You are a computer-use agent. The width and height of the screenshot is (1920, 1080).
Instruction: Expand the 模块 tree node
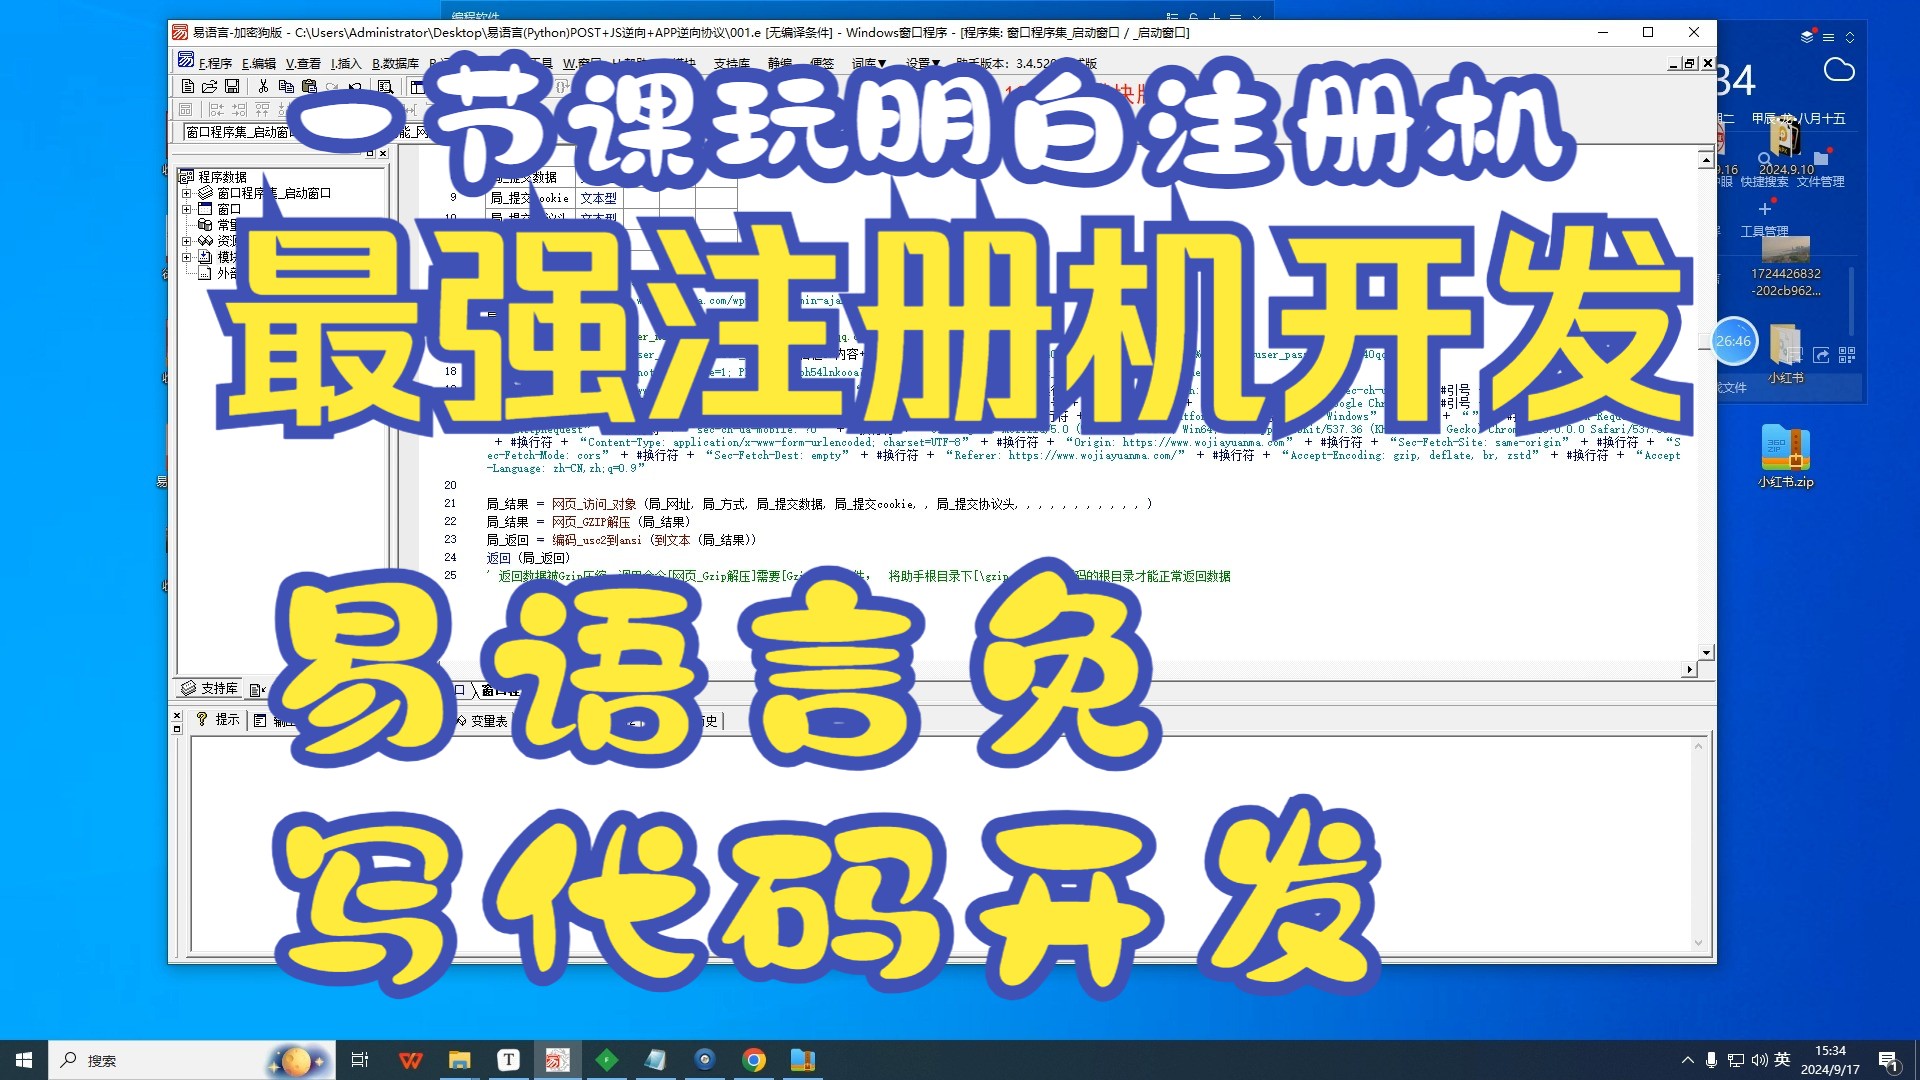186,257
